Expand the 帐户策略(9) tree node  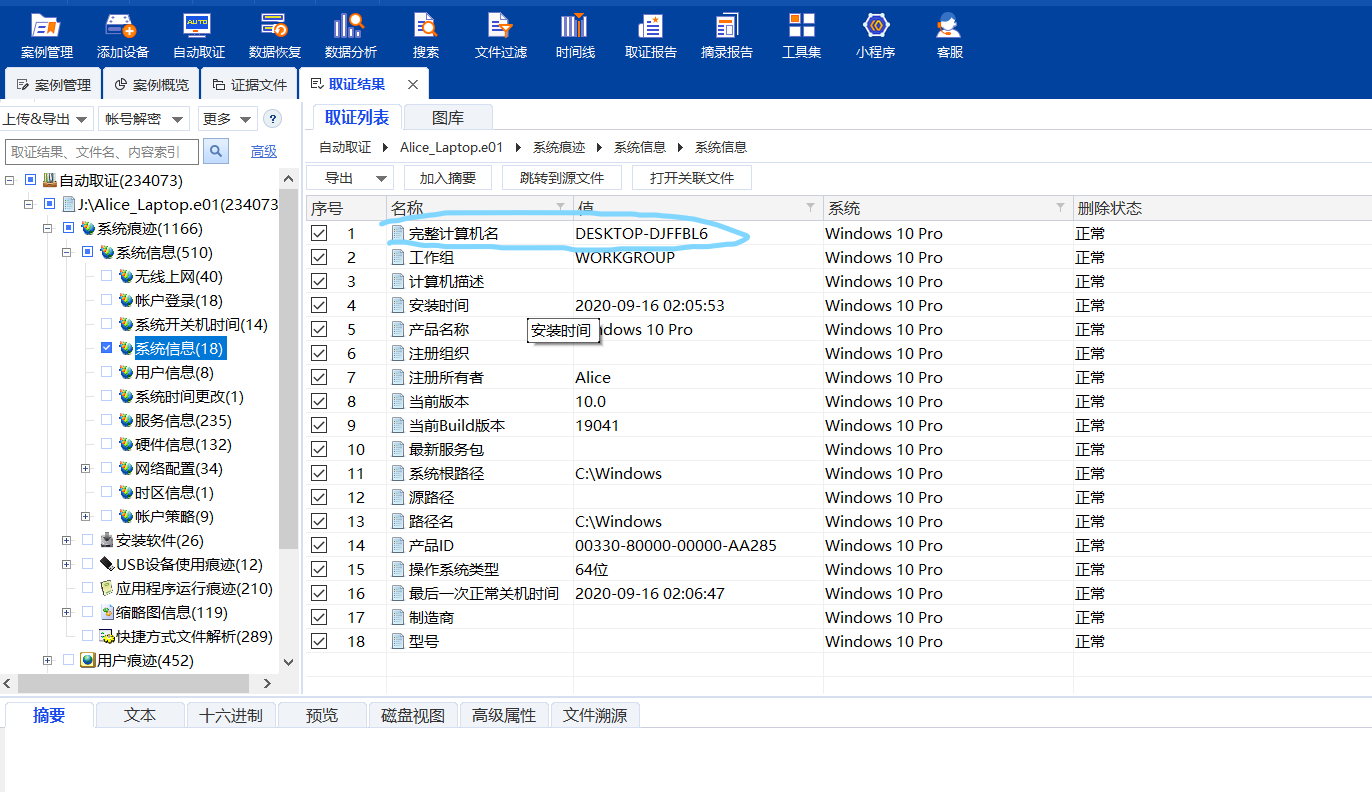86,517
